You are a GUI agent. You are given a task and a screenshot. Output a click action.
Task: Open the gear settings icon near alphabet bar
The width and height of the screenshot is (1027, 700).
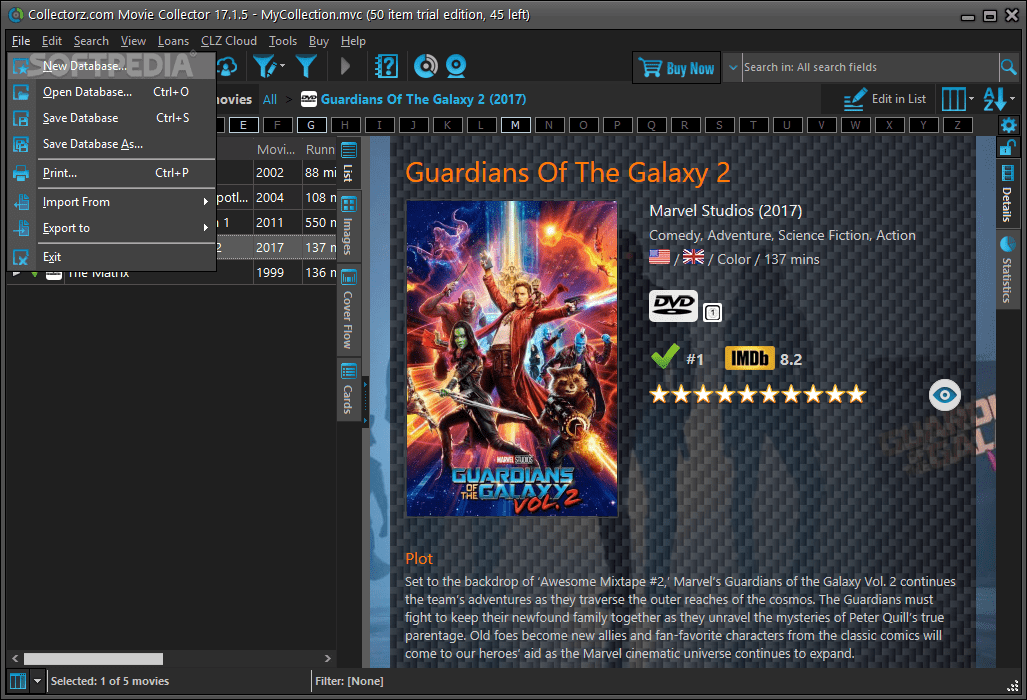click(1009, 124)
